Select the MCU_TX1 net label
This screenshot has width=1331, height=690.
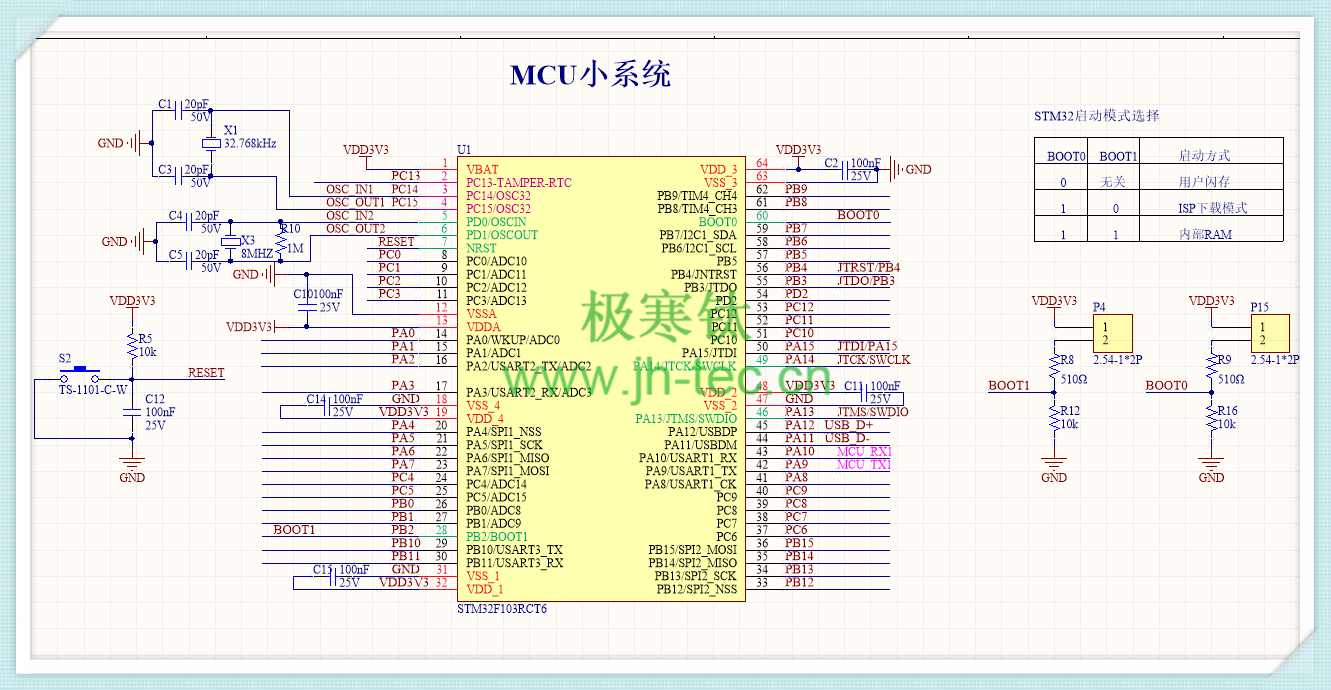864,464
